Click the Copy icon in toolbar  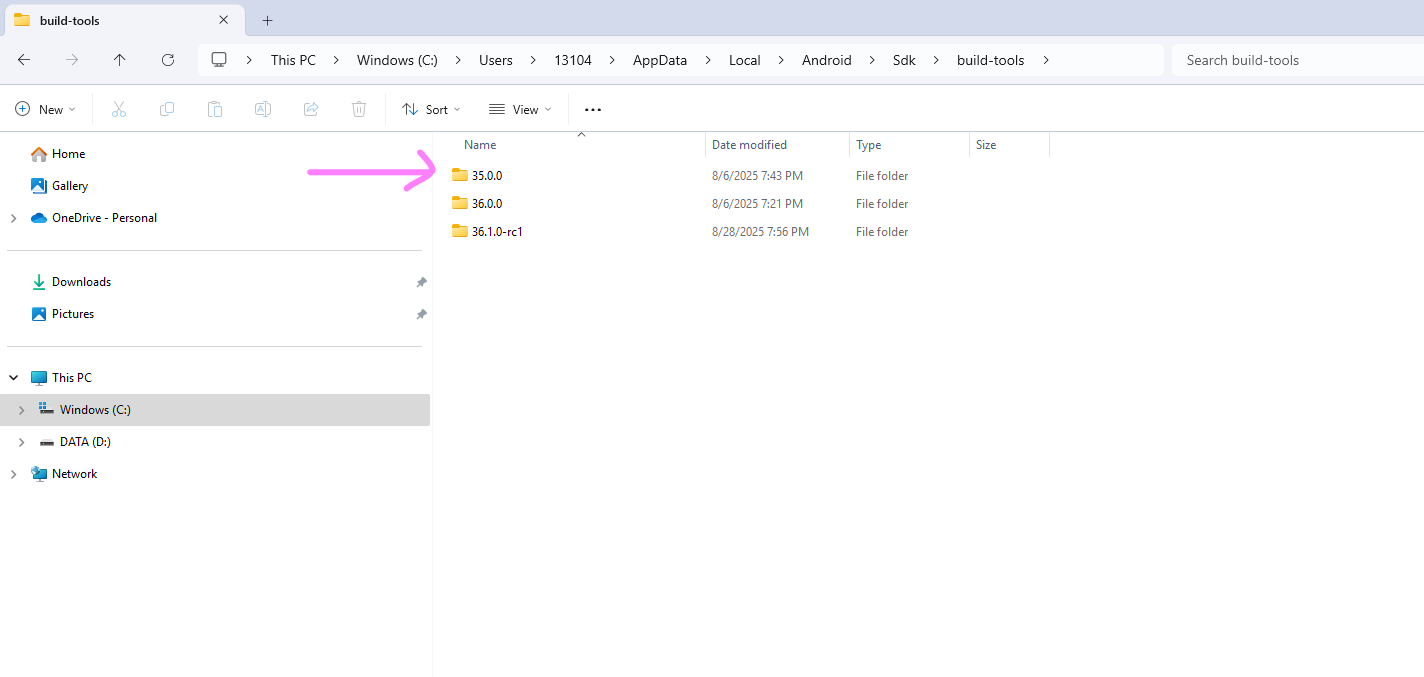[x=167, y=109]
